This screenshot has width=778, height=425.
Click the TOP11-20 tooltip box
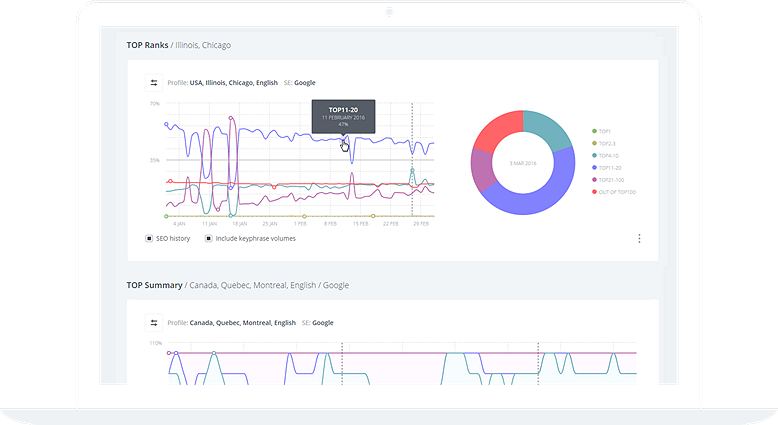pyautogui.click(x=343, y=117)
